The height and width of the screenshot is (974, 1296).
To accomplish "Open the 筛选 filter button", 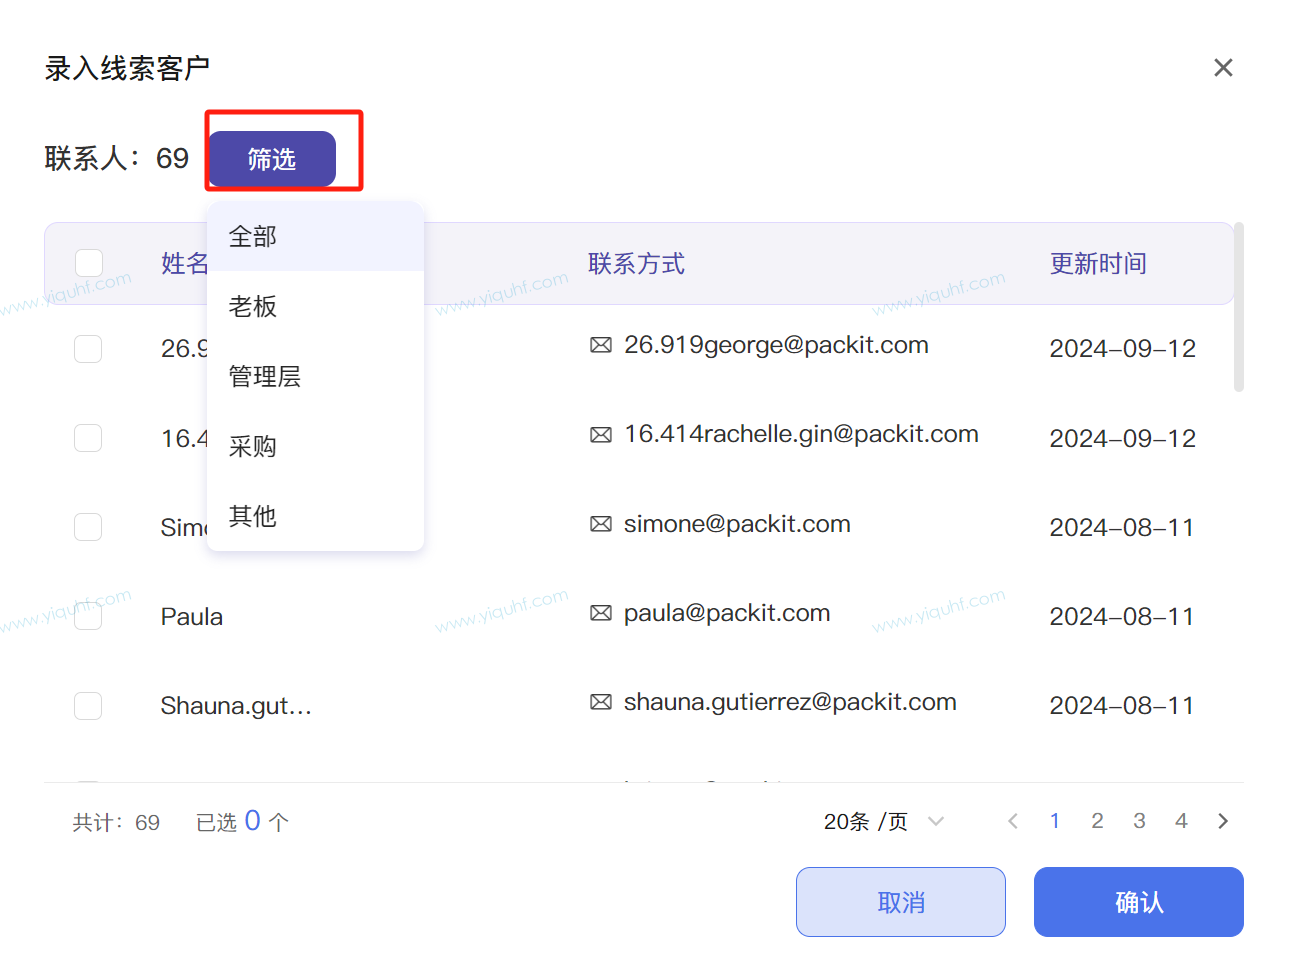I will [272, 159].
